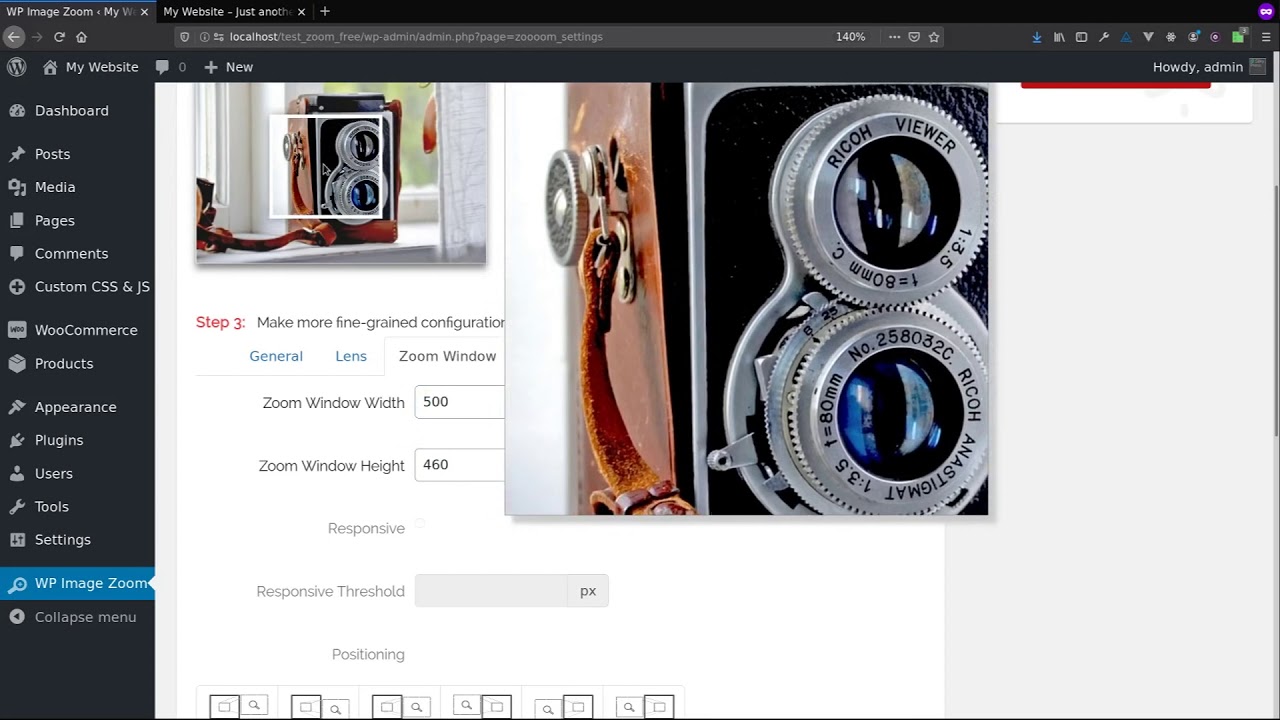This screenshot has width=1280, height=720.
Task: Open My Website admin bar link
Action: click(x=90, y=67)
